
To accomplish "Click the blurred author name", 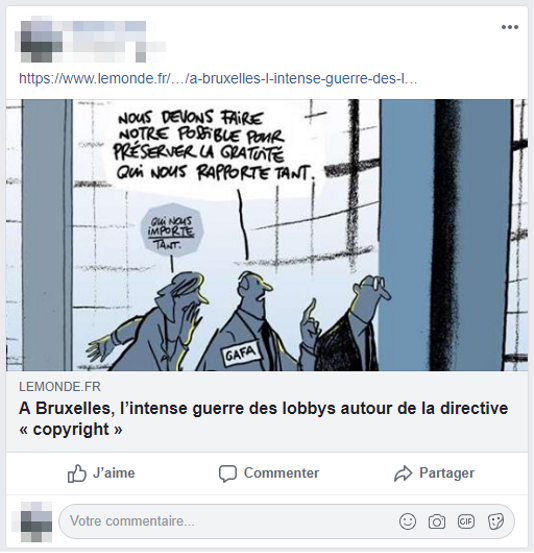I will point(109,26).
